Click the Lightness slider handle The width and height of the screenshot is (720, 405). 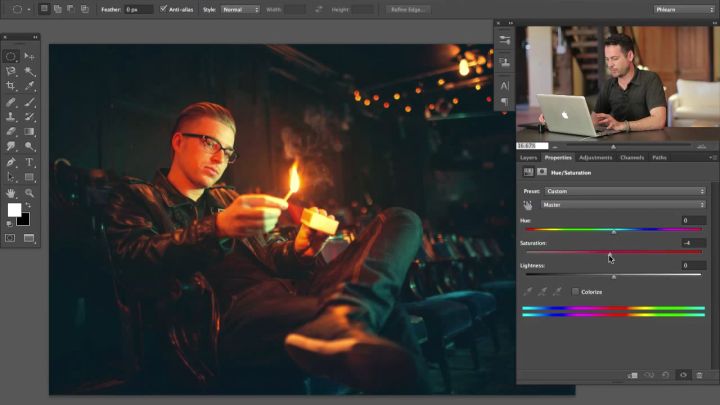tap(614, 276)
